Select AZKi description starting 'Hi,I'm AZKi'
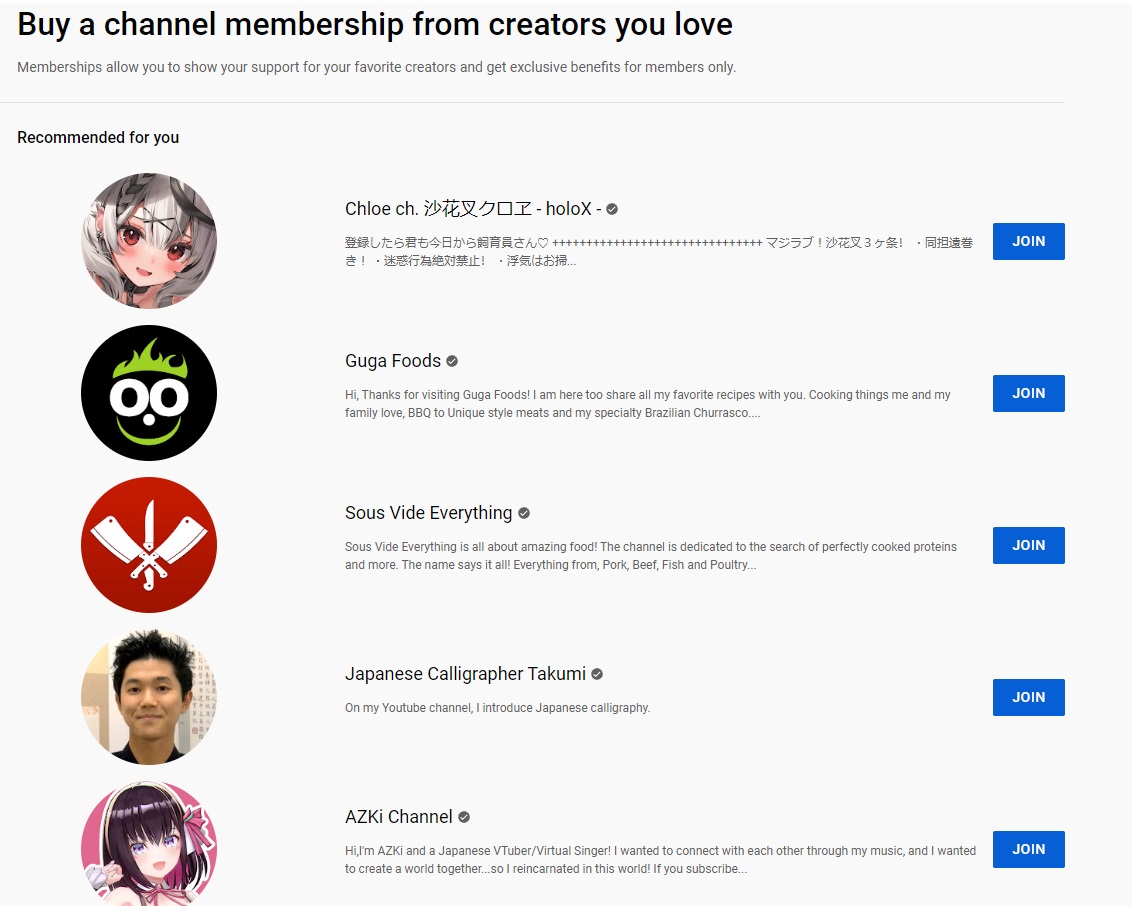 coord(660,860)
